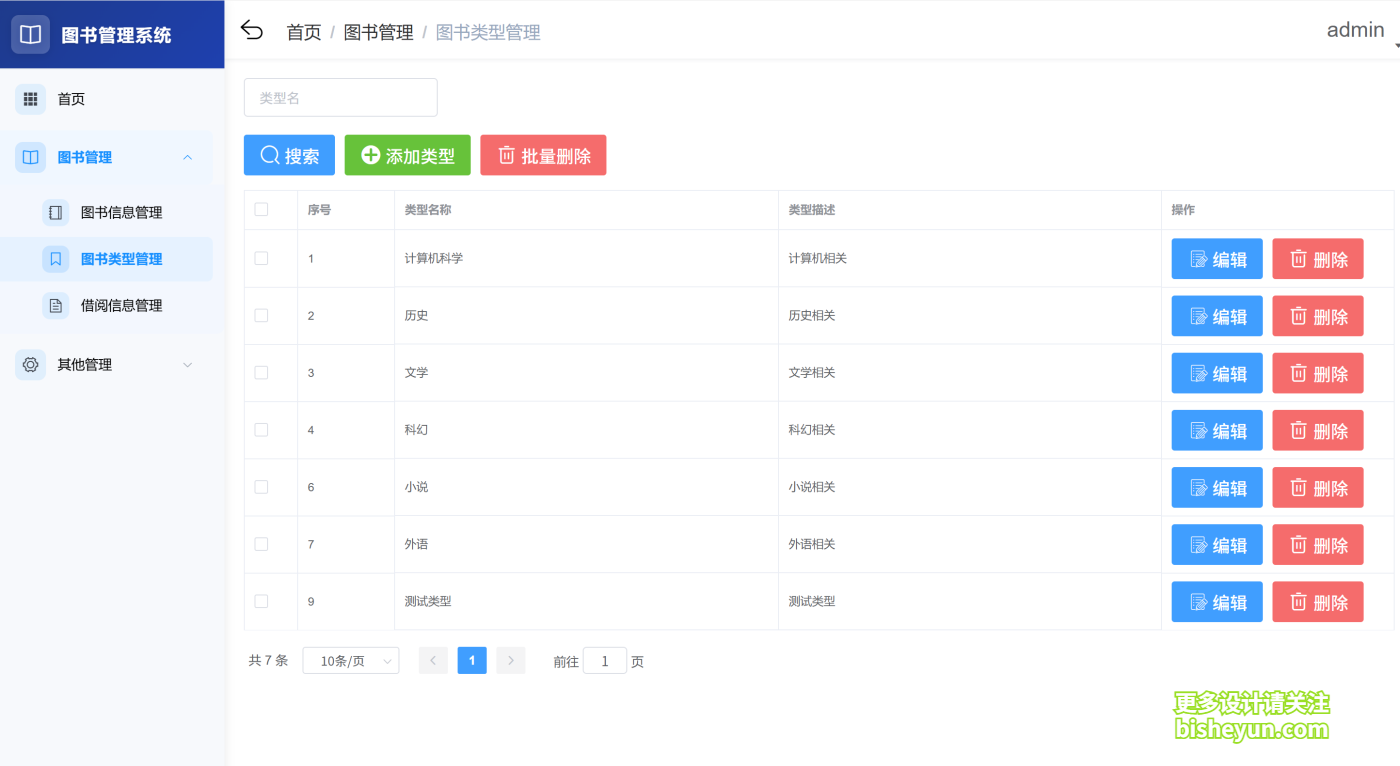Image resolution: width=1400 pixels, height=766 pixels.
Task: Select the checkbox beside 测试类型
Action: (x=262, y=601)
